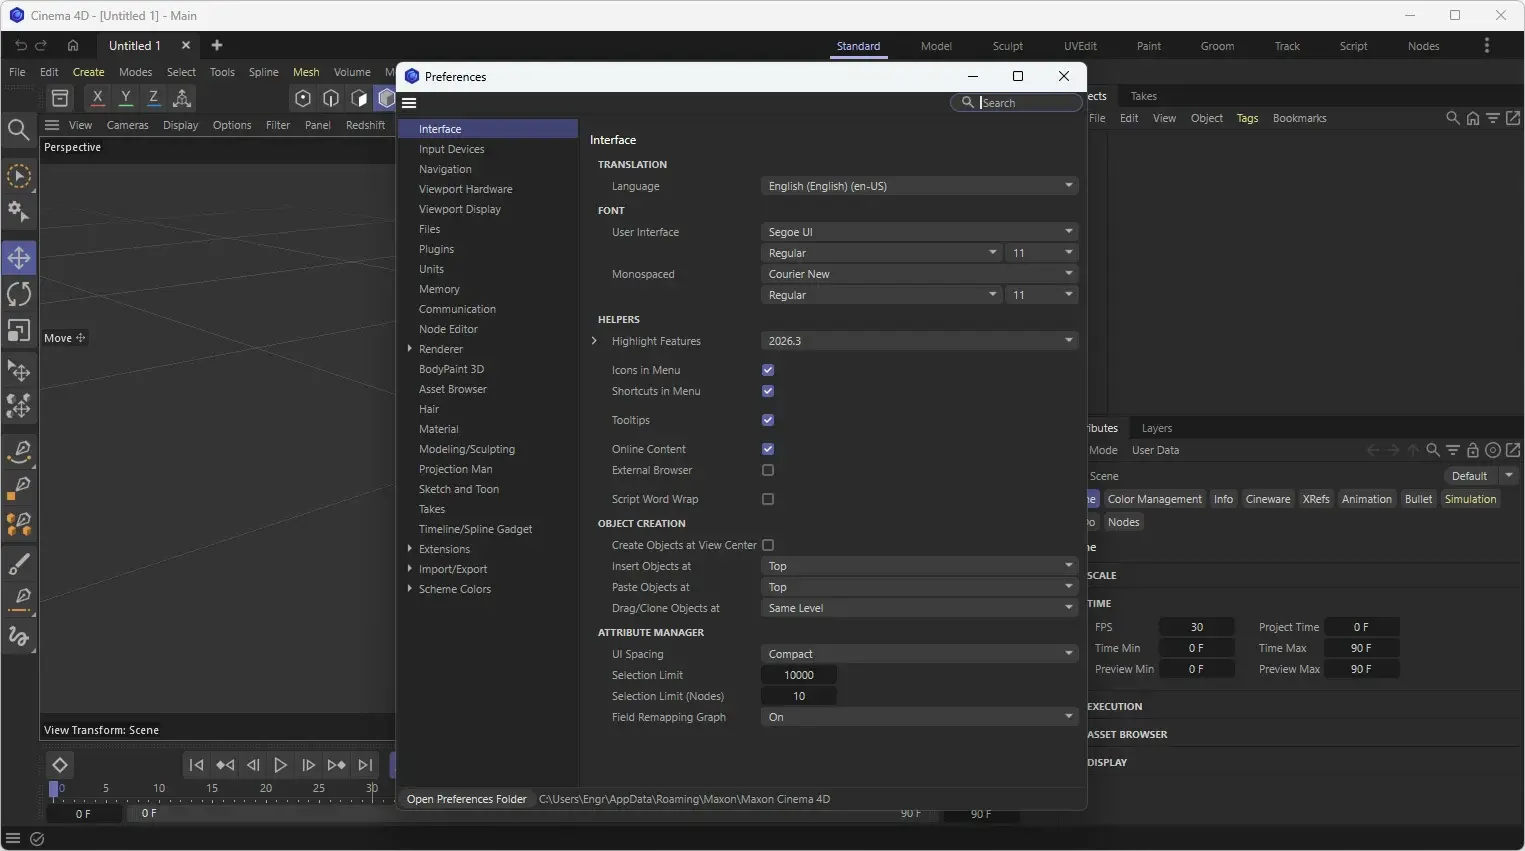Add a new project tab with the plus icon
This screenshot has height=851, width=1525.
click(217, 45)
